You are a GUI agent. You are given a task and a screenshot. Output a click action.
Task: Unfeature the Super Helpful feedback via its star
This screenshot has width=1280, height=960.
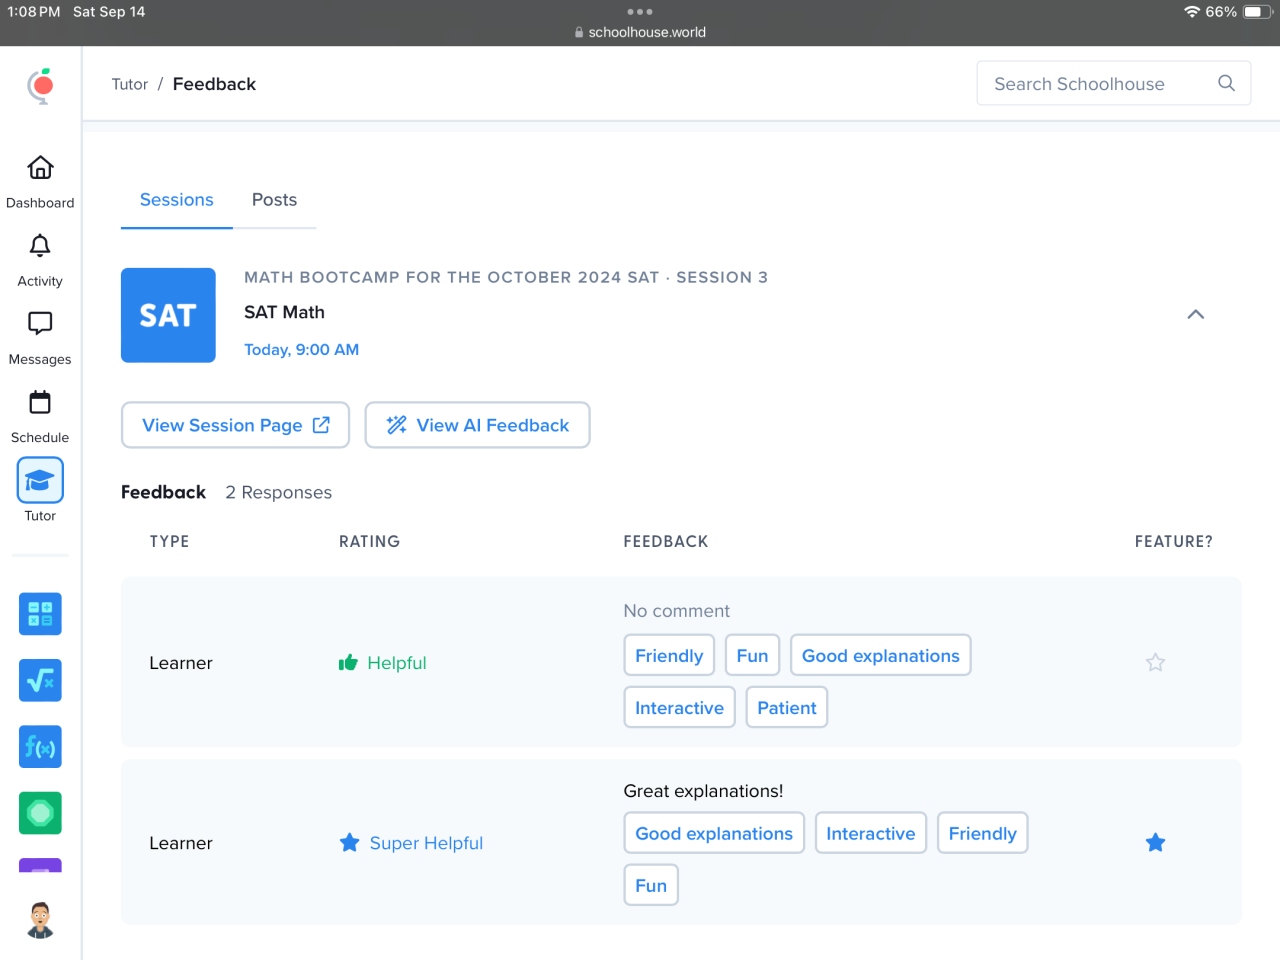pyautogui.click(x=1155, y=842)
